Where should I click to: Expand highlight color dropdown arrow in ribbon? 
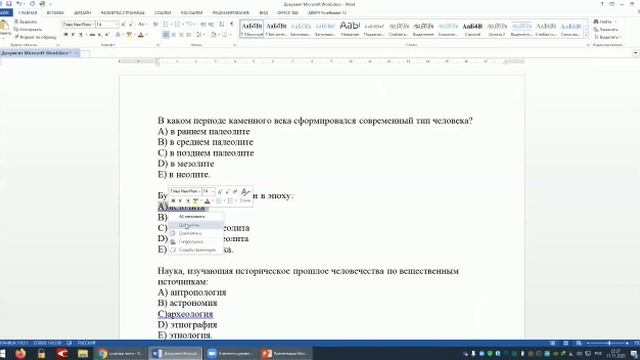[x=135, y=35]
